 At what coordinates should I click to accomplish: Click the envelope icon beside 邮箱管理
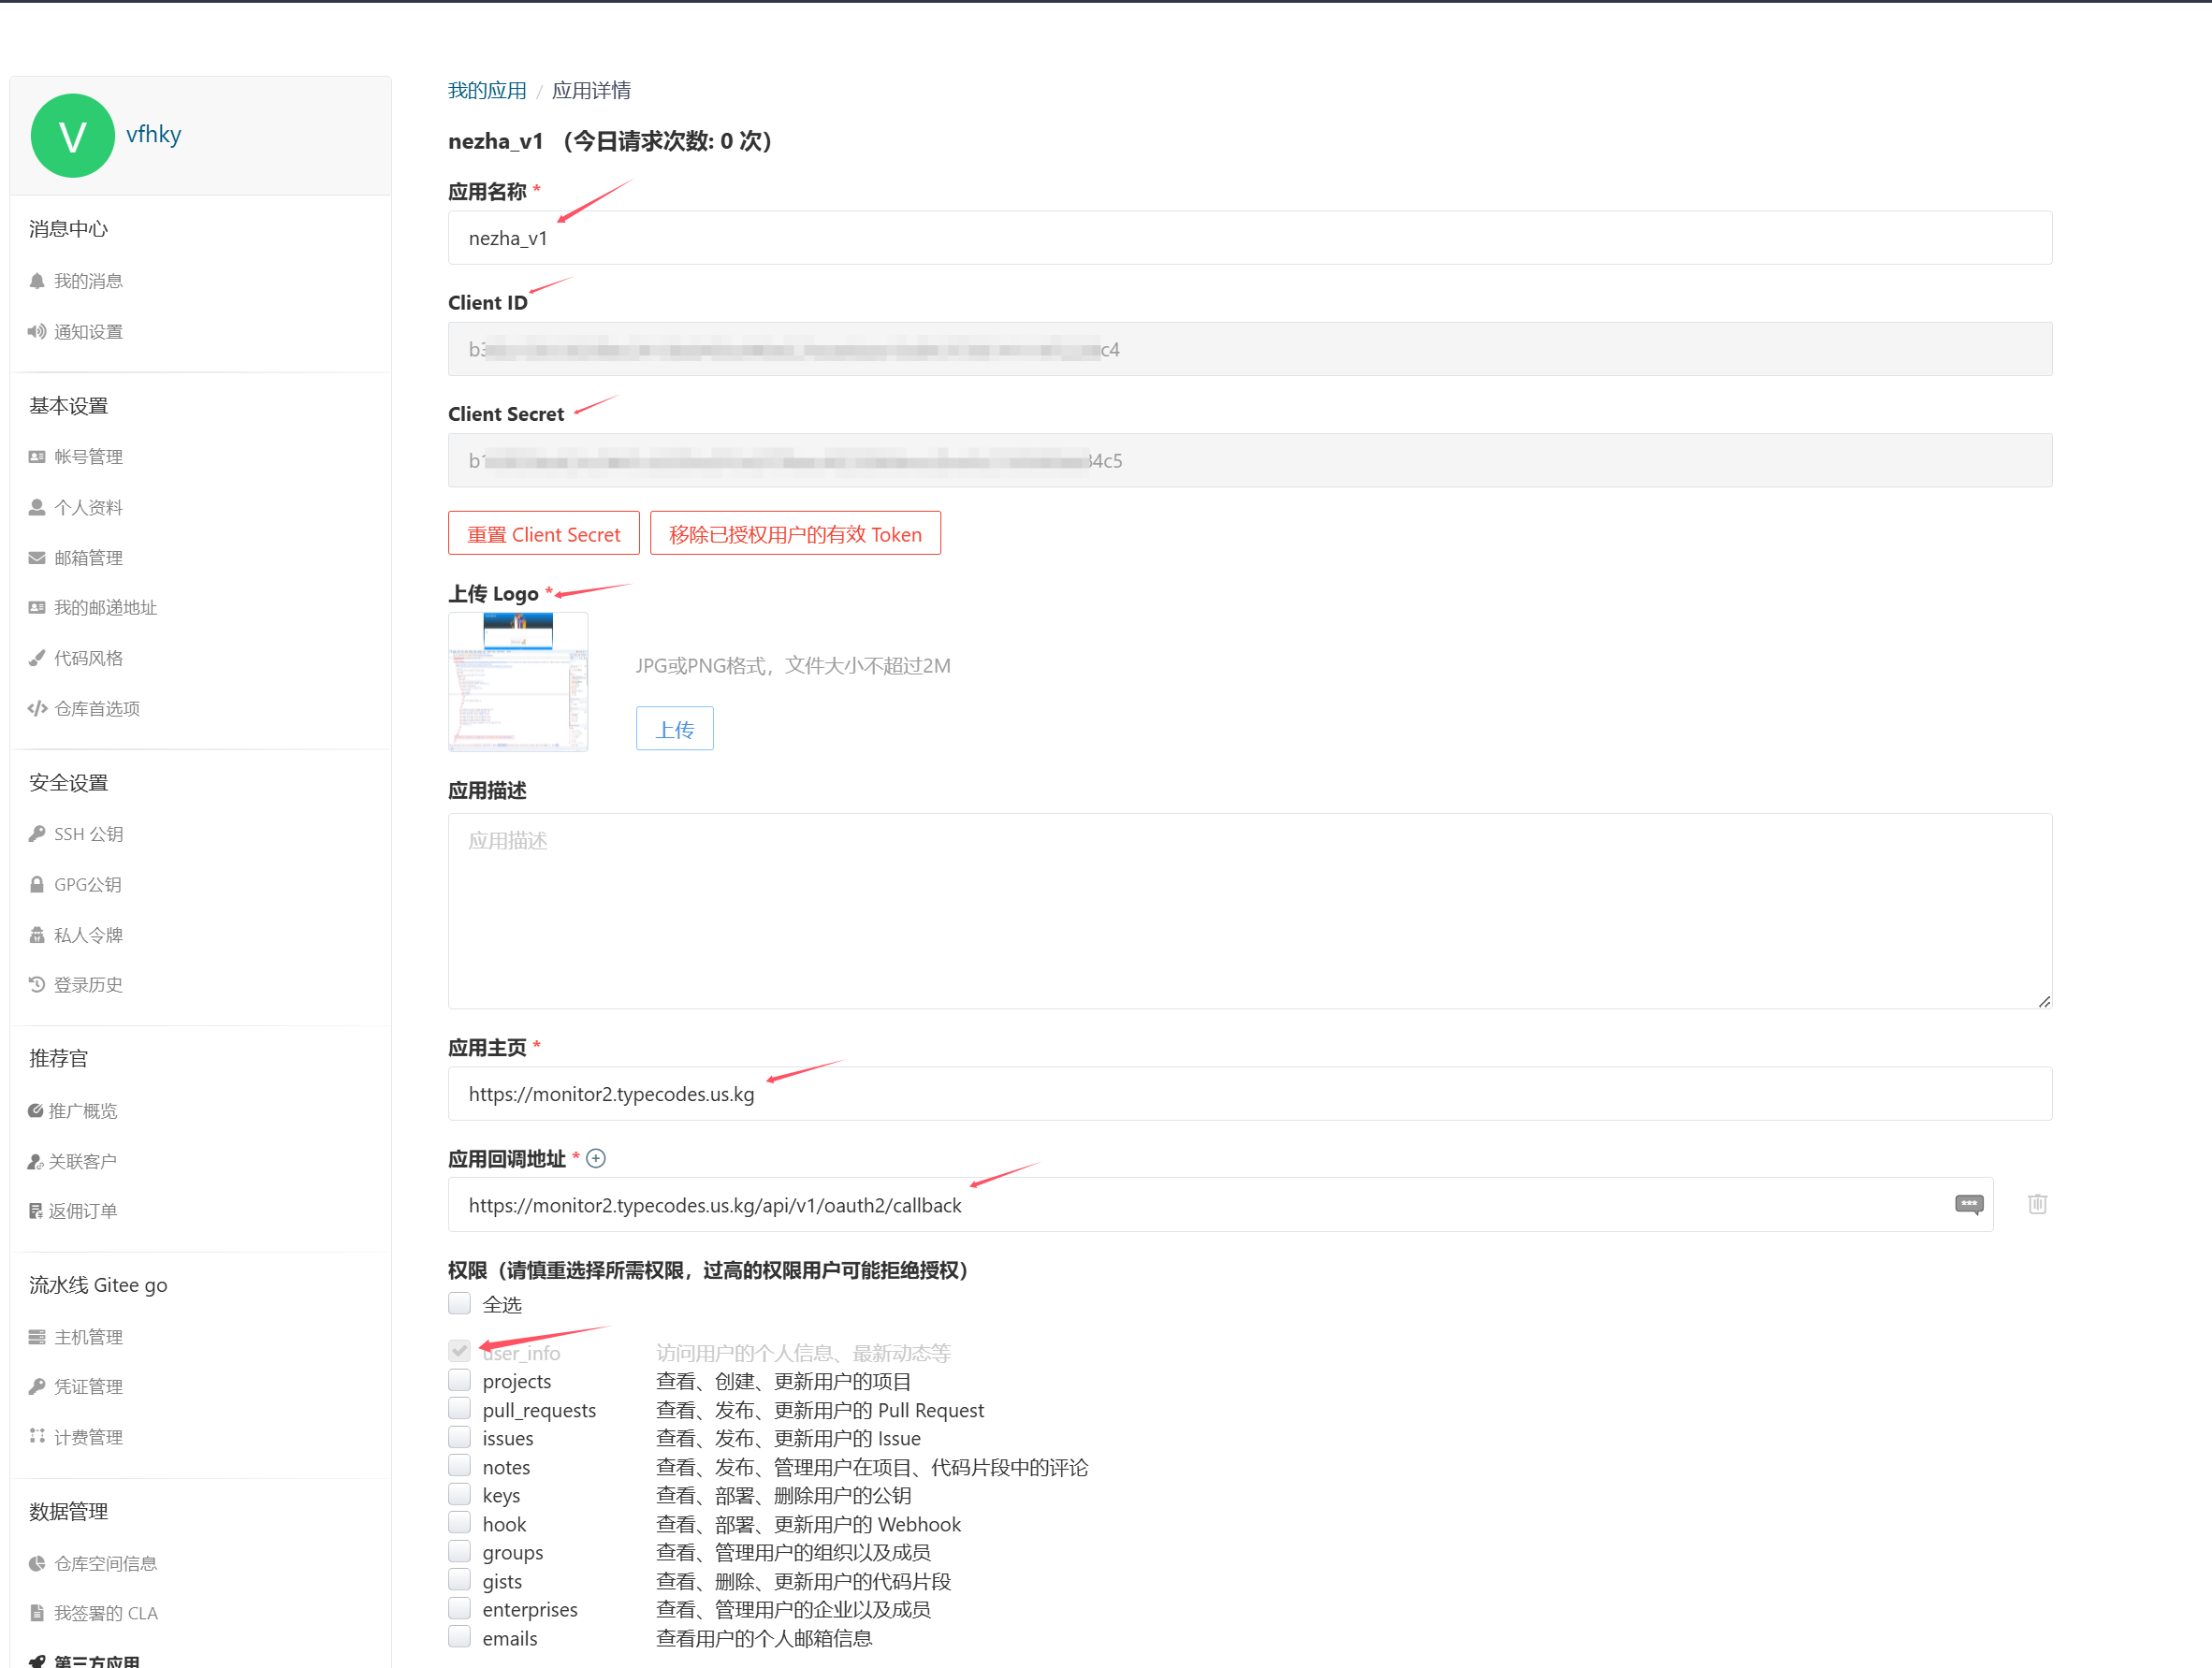click(37, 558)
